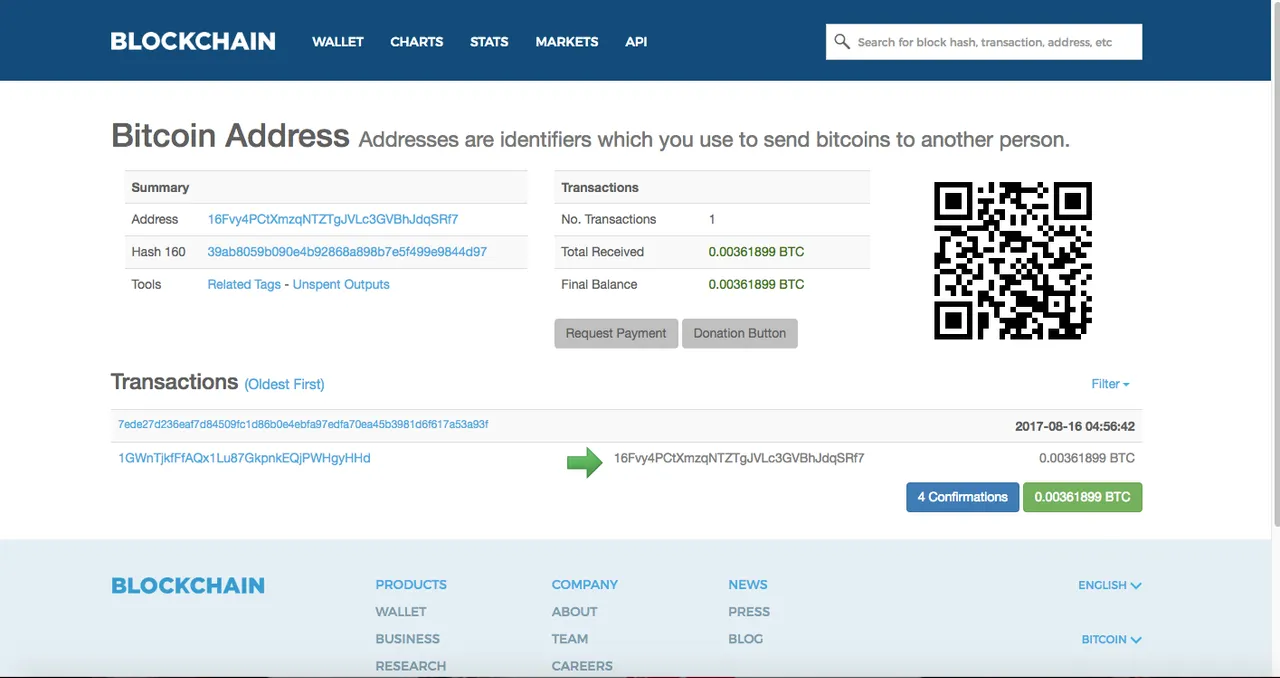Image resolution: width=1280 pixels, height=678 pixels.
Task: Open the address 16Fvy4PCt link in Summary
Action: coord(333,219)
